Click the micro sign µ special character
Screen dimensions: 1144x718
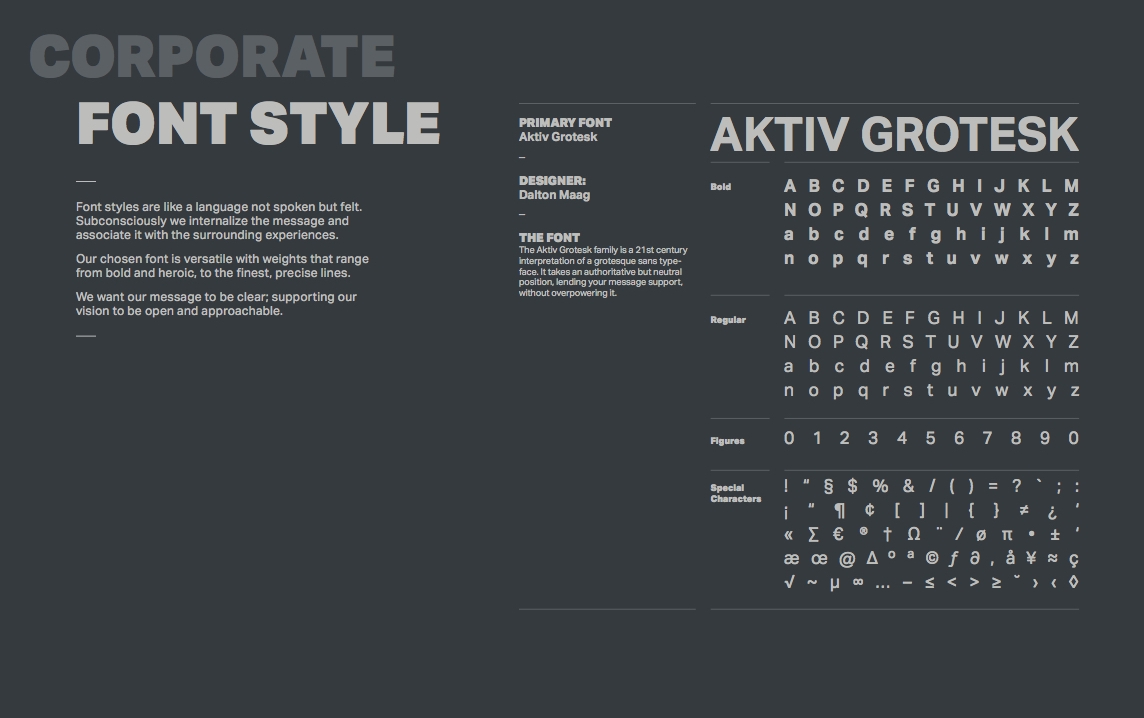[835, 584]
